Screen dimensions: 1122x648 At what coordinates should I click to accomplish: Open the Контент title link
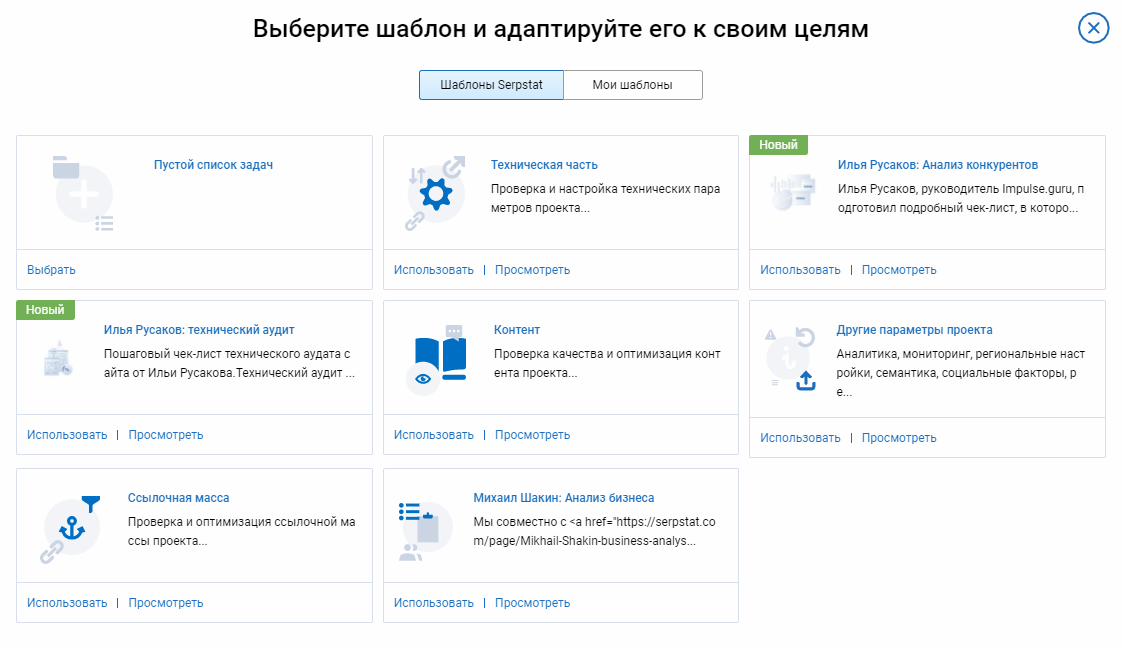coord(517,330)
